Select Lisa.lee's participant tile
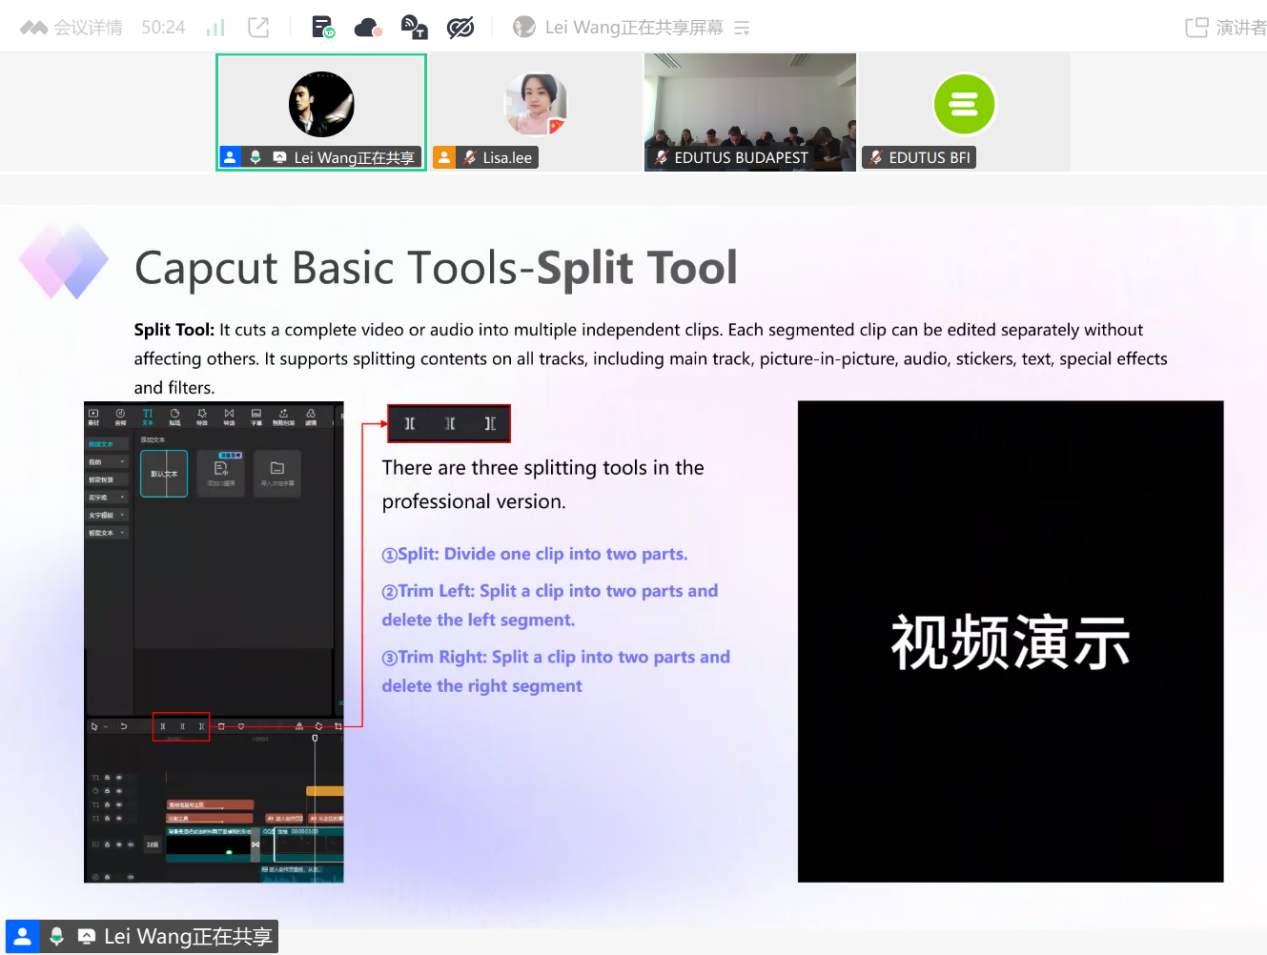 tap(536, 112)
